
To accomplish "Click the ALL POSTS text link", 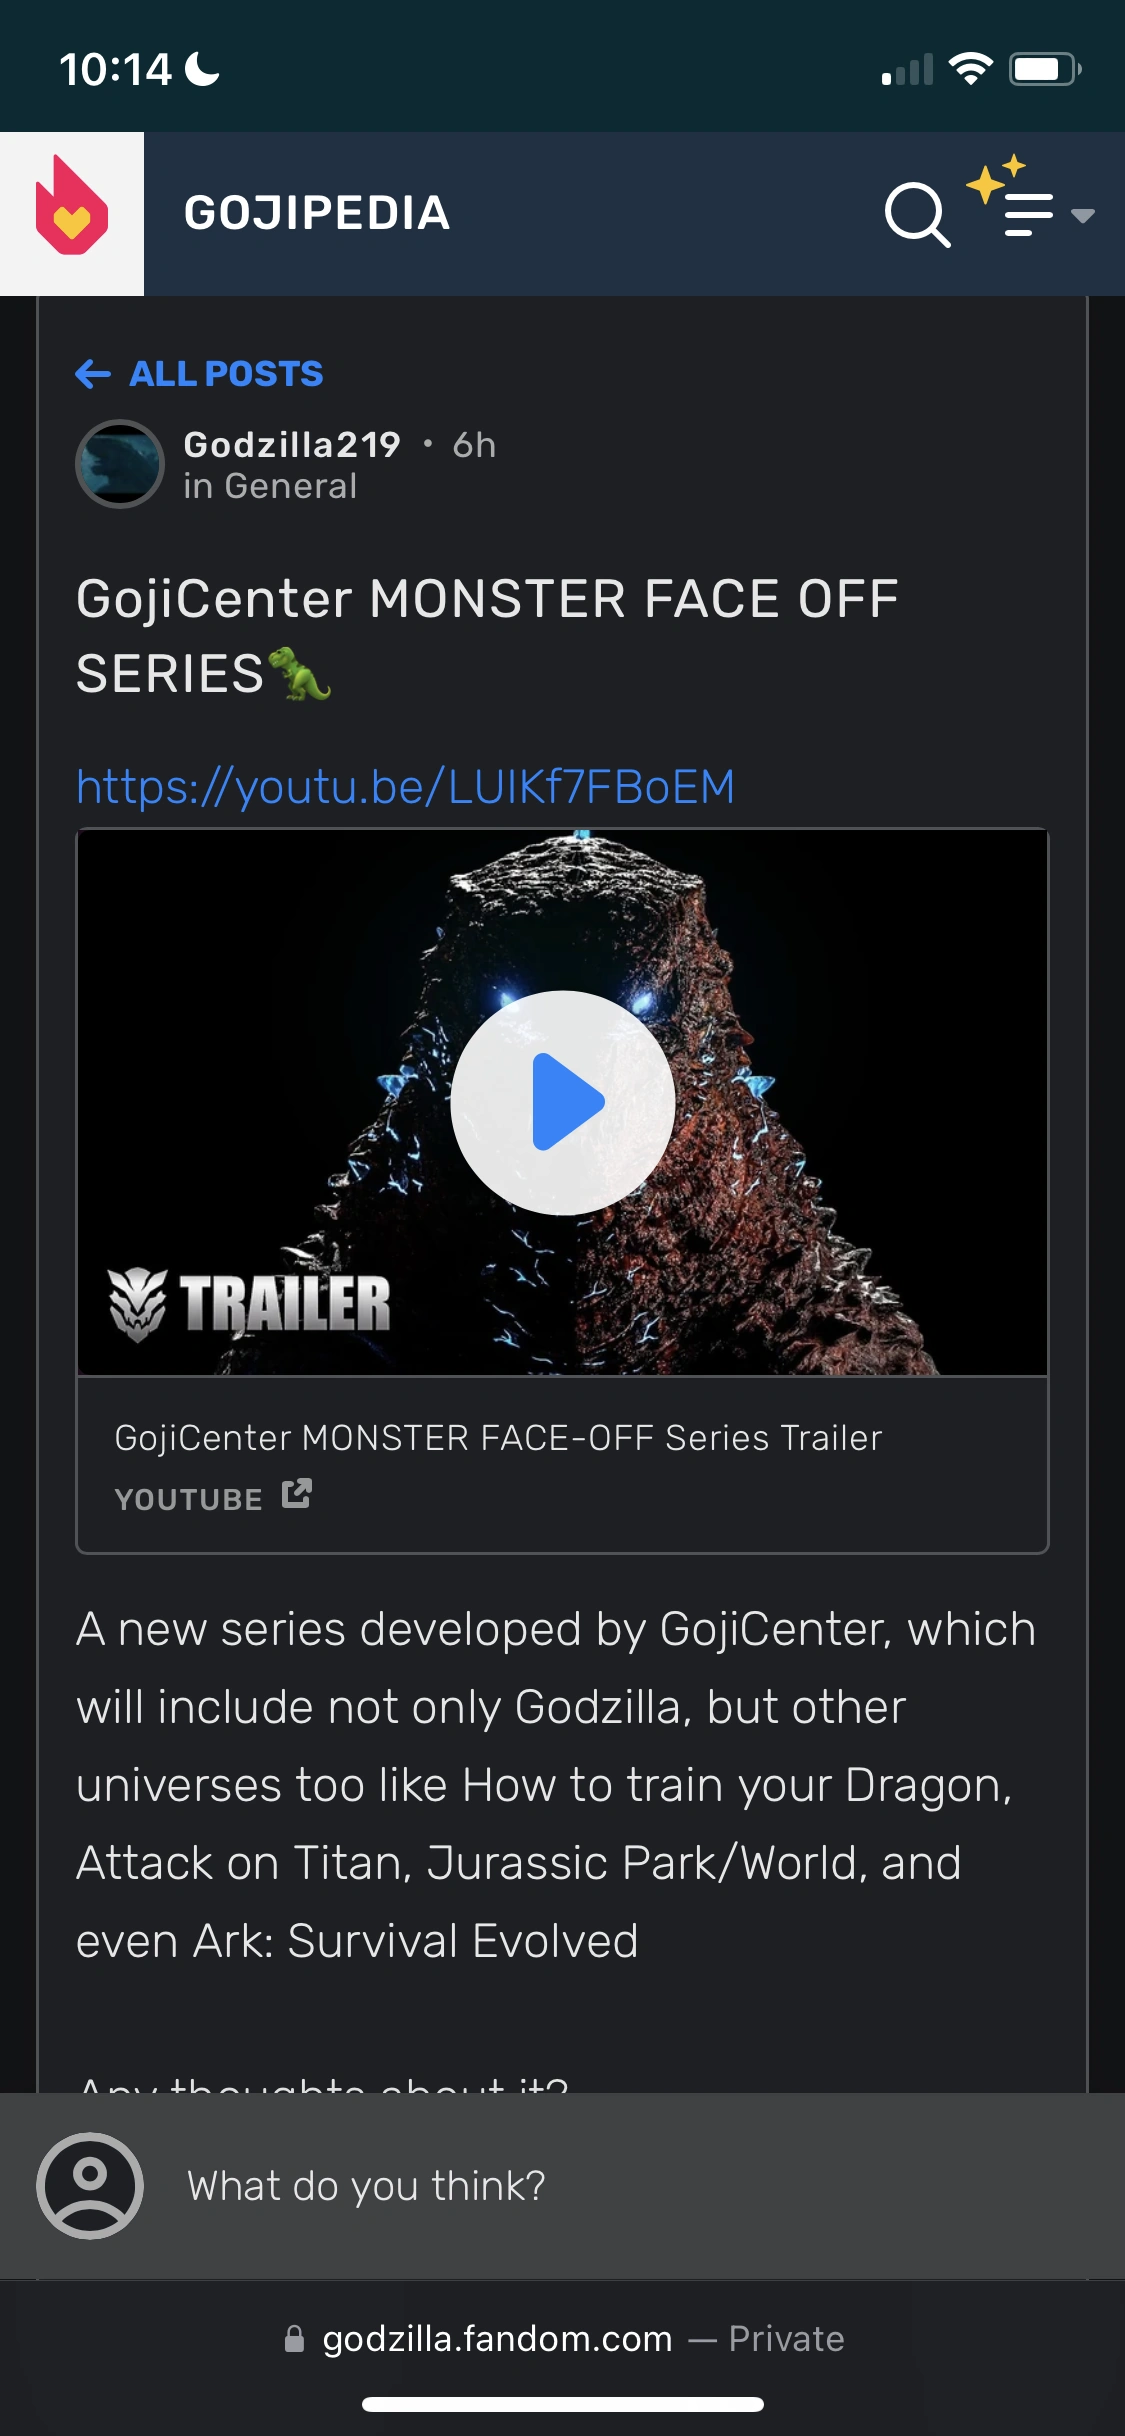I will pos(227,374).
